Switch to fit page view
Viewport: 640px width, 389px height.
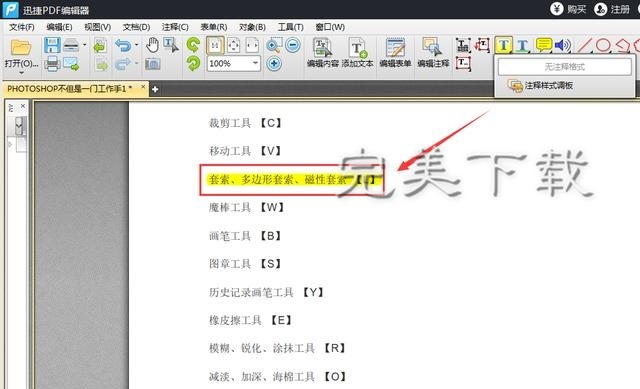(233, 45)
